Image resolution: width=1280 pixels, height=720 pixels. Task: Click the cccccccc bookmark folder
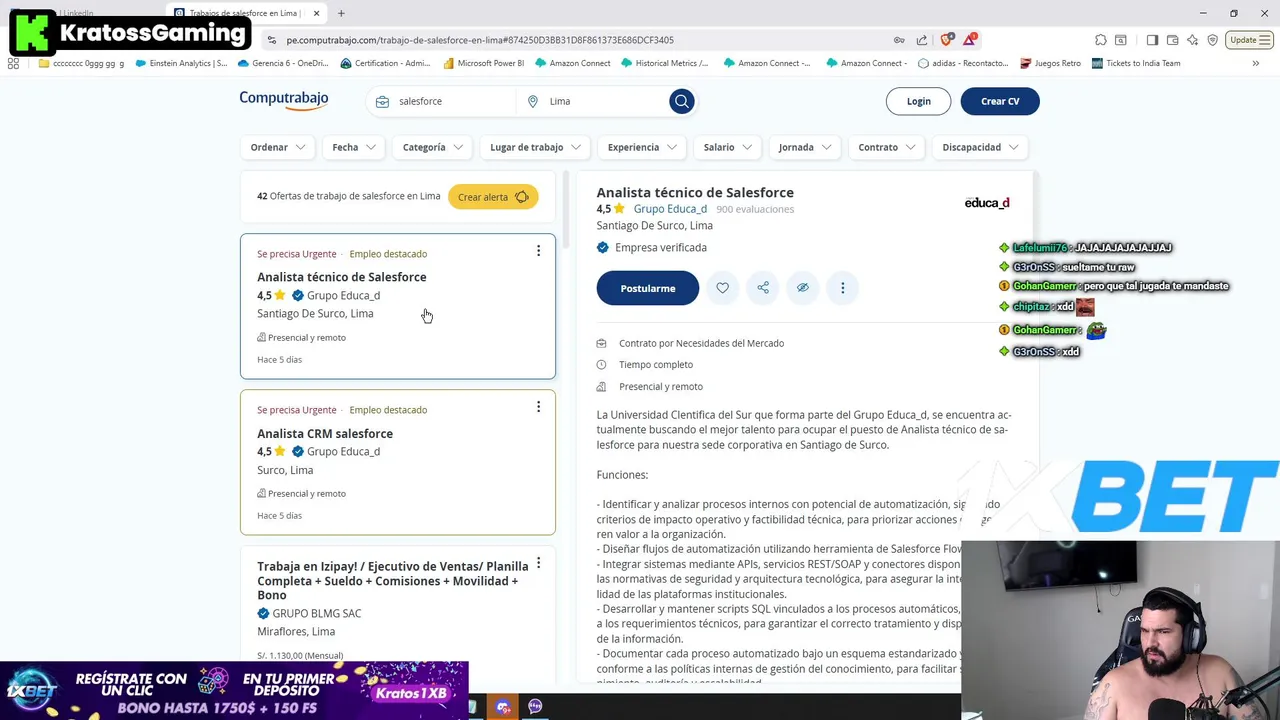coord(81,63)
